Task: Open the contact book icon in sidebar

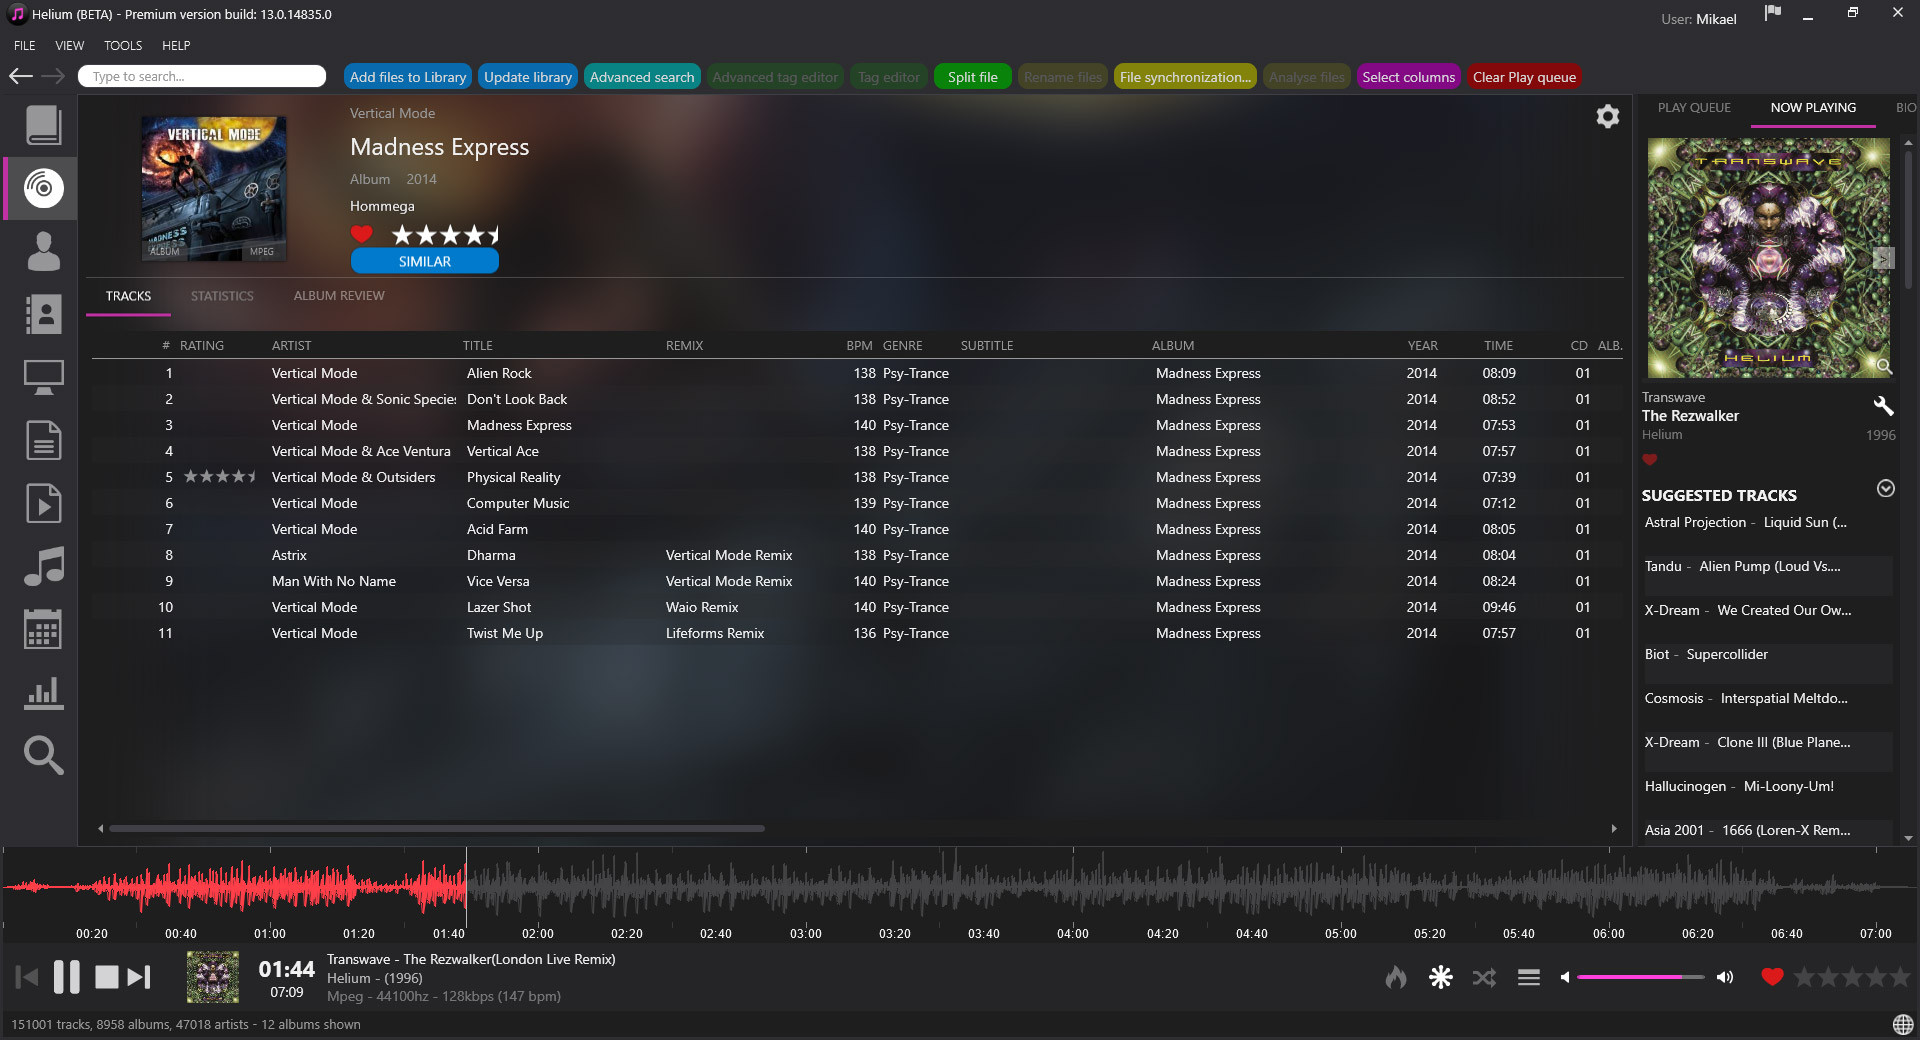Action: coord(43,314)
